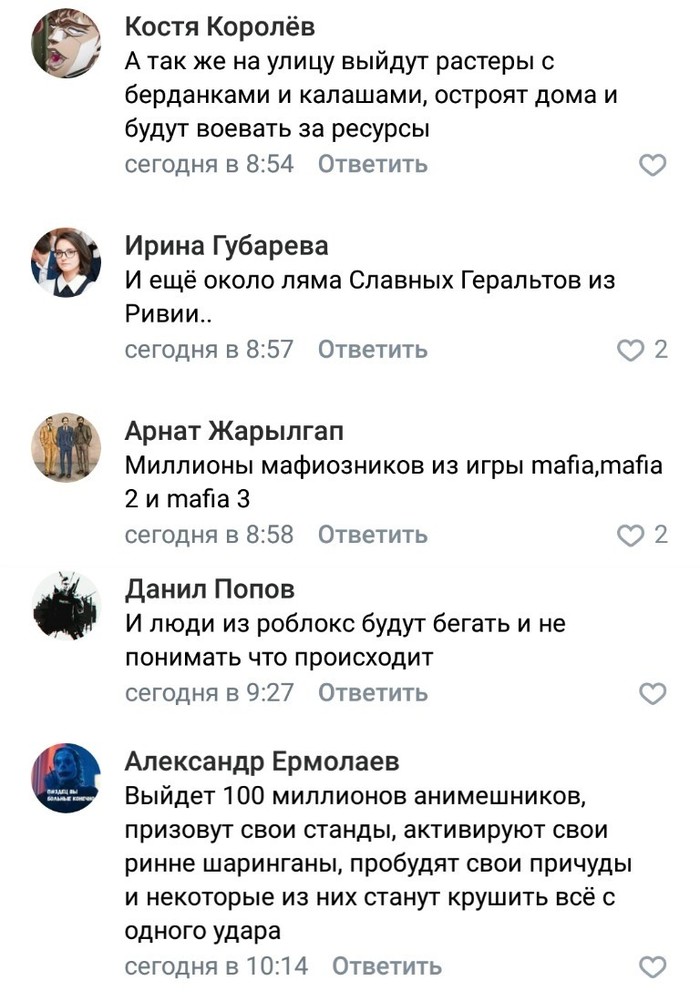The image size is (700, 1001).
Task: Open the profile name Александр Ермолаев
Action: (x=262, y=762)
